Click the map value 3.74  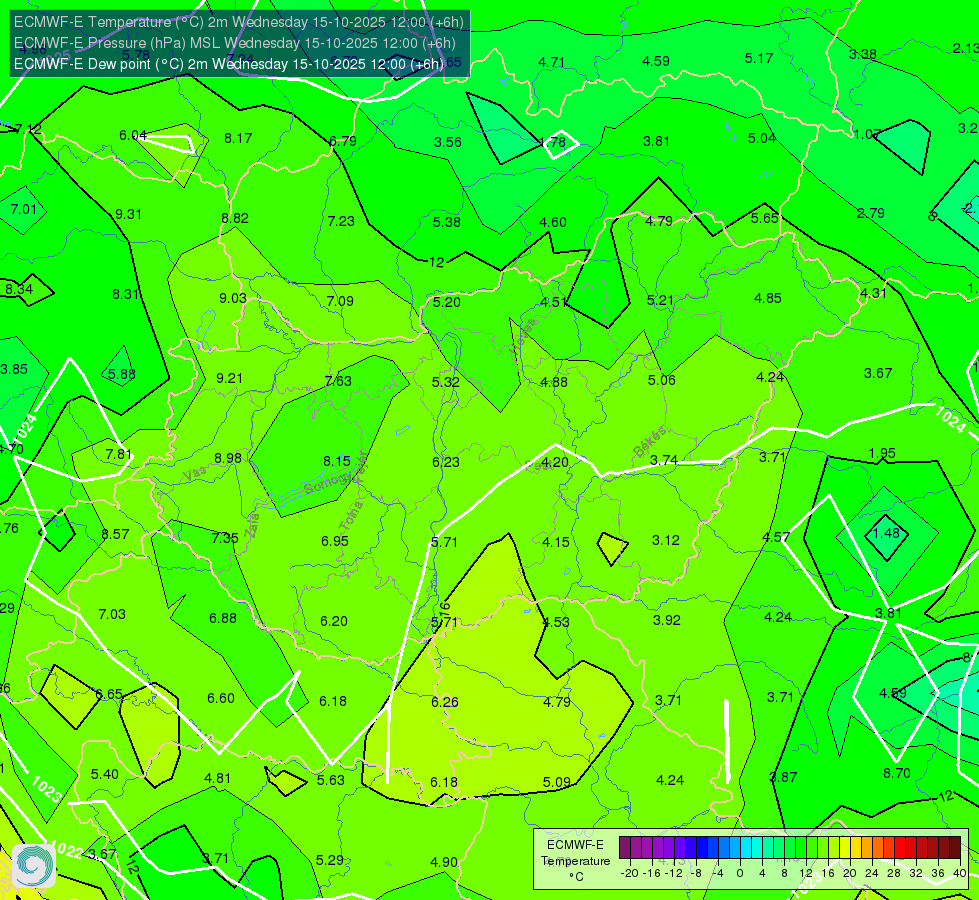[664, 460]
